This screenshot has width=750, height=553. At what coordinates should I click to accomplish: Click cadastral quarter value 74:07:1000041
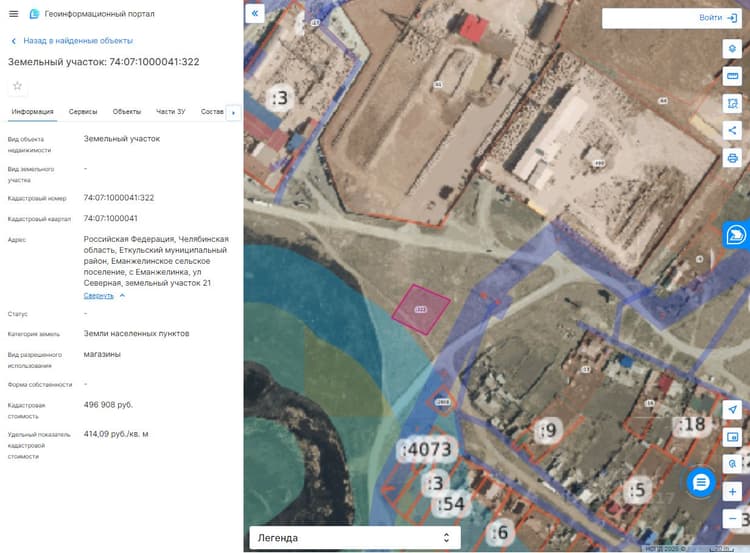[x=110, y=219]
